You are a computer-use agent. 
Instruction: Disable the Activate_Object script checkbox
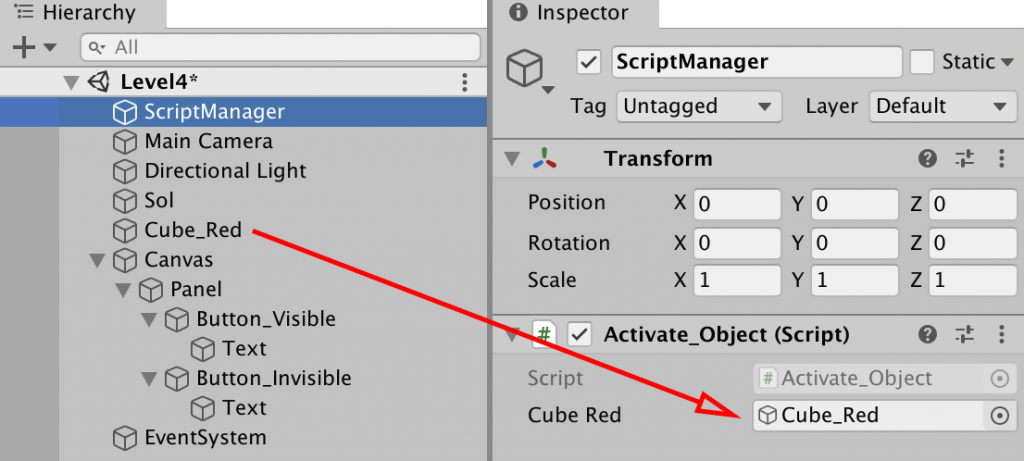[578, 335]
